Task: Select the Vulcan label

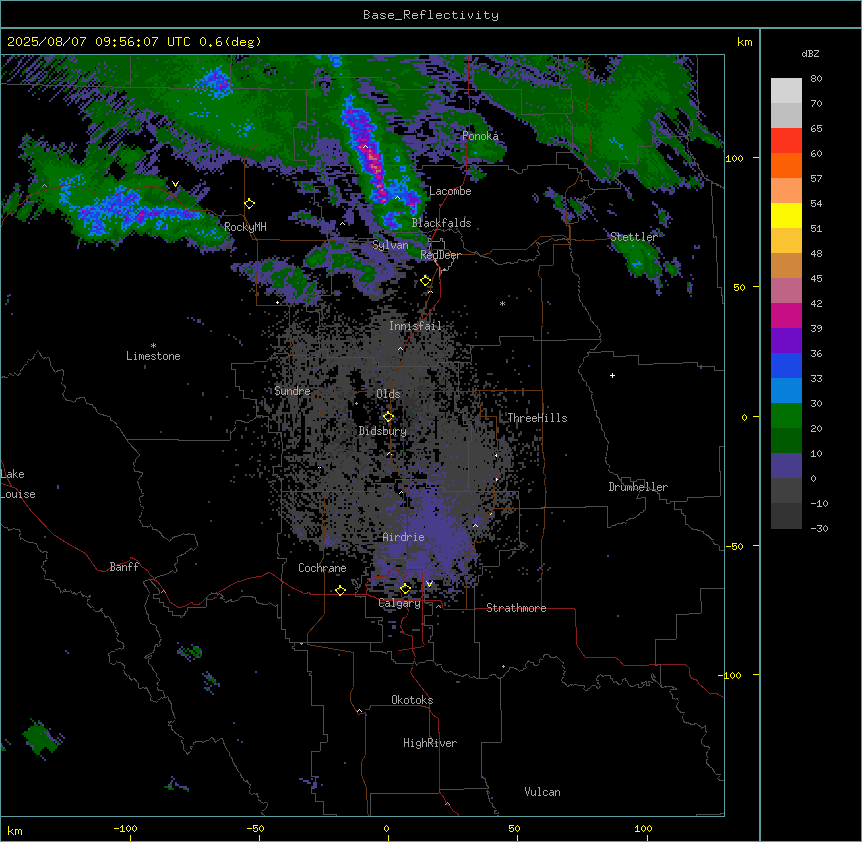Action: pos(543,792)
